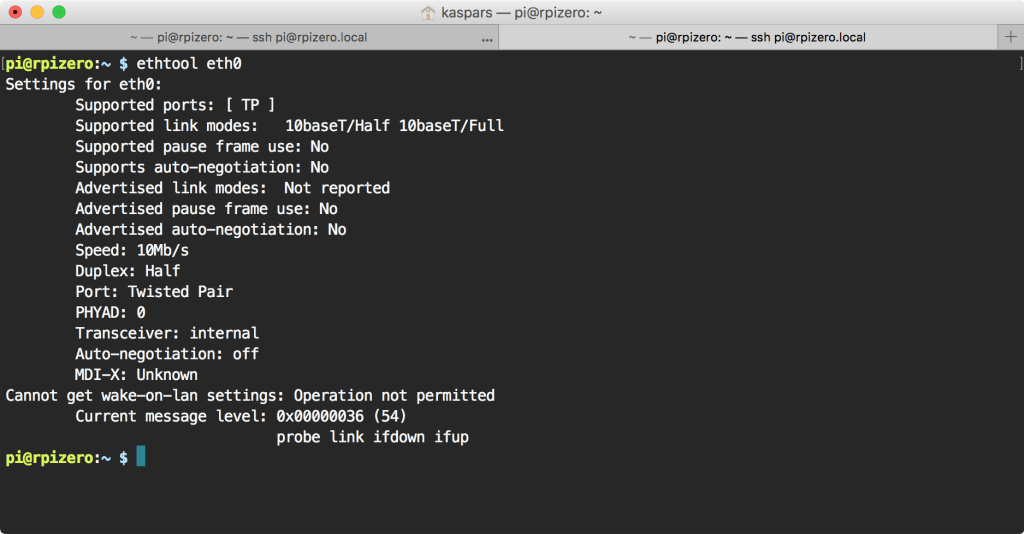The image size is (1024, 534).
Task: Click '10baseT/Full' in supported link modes
Action: click(451, 125)
